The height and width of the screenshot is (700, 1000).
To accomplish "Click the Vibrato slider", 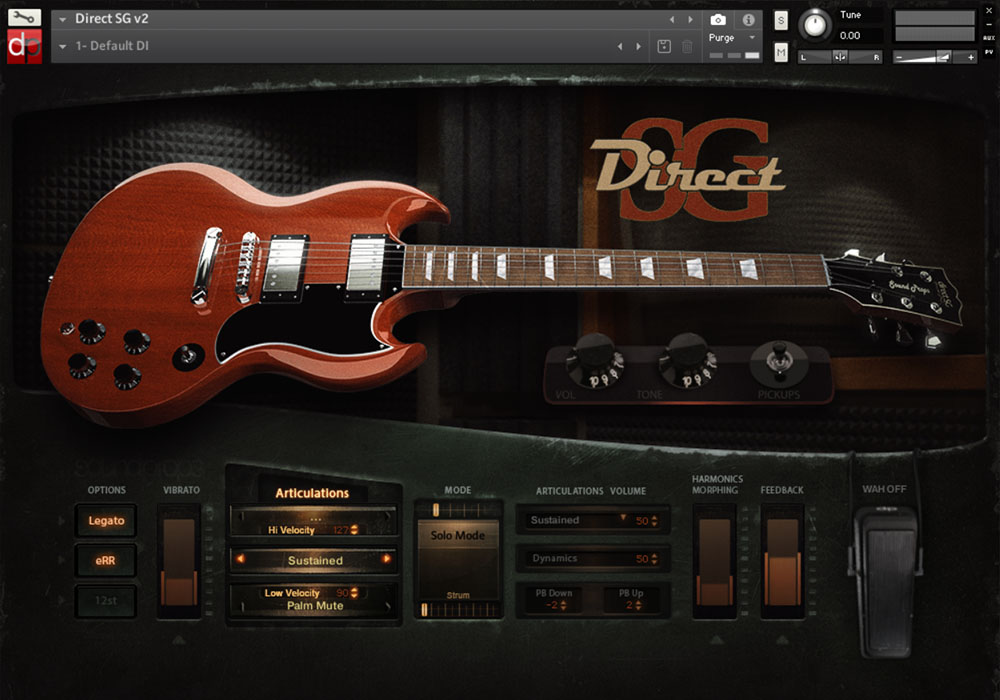I will (179, 561).
